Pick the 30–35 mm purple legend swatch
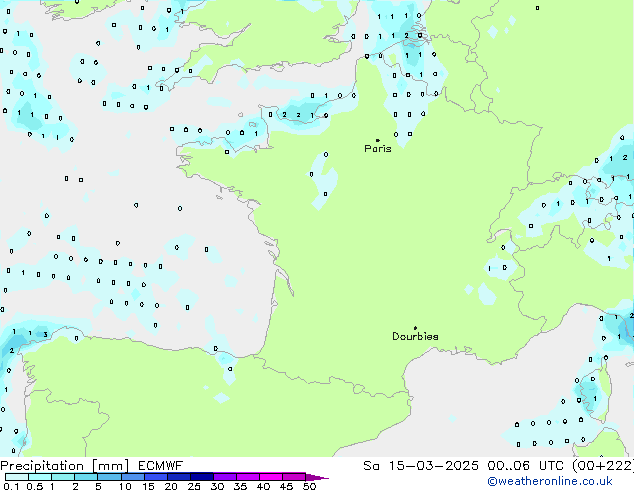The width and height of the screenshot is (634, 490). pyautogui.click(x=225, y=477)
